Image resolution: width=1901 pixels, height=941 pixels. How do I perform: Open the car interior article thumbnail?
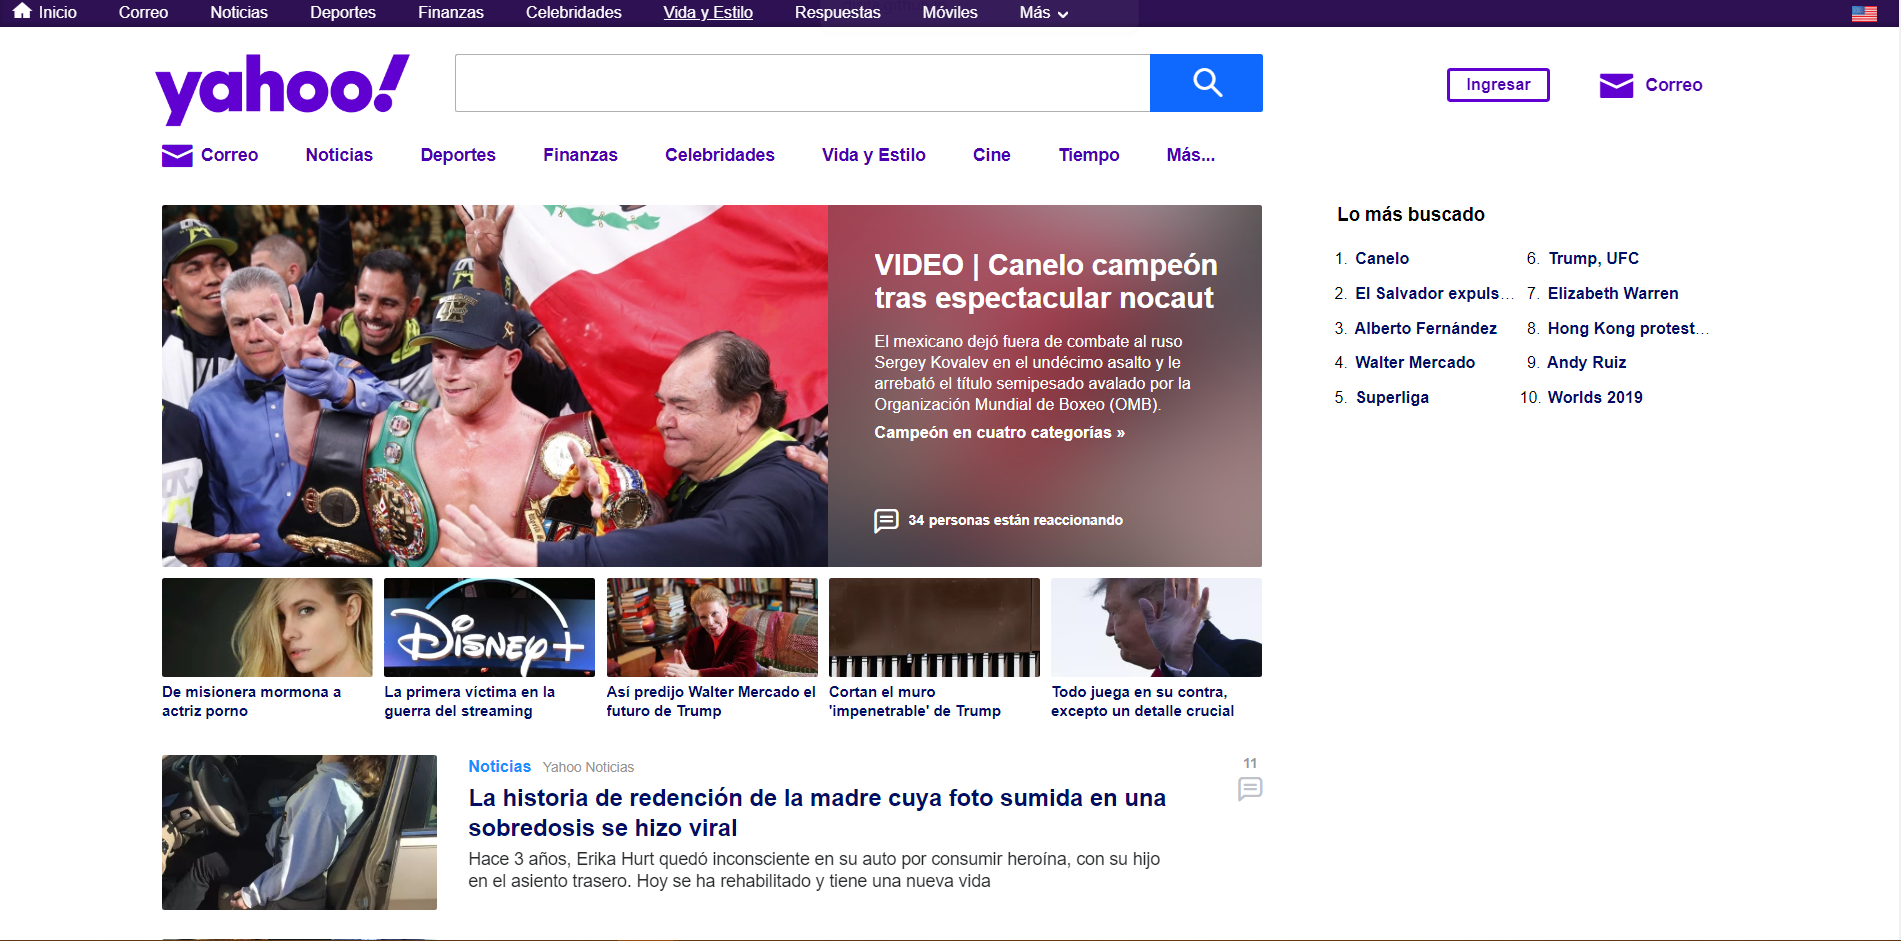click(x=299, y=832)
